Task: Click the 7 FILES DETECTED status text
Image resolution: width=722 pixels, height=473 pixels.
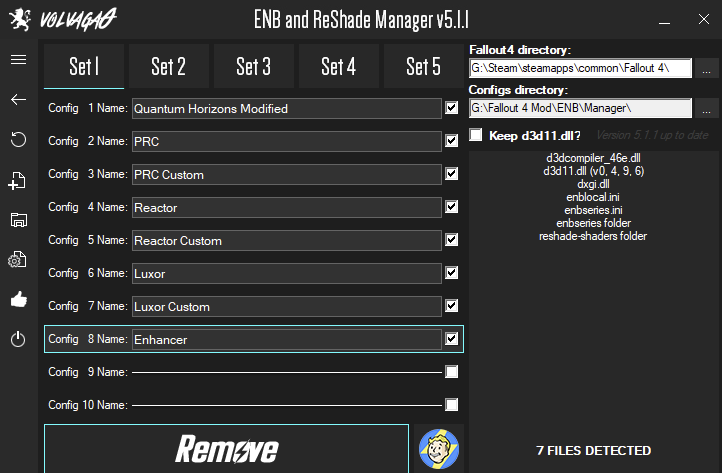Action: (594, 450)
